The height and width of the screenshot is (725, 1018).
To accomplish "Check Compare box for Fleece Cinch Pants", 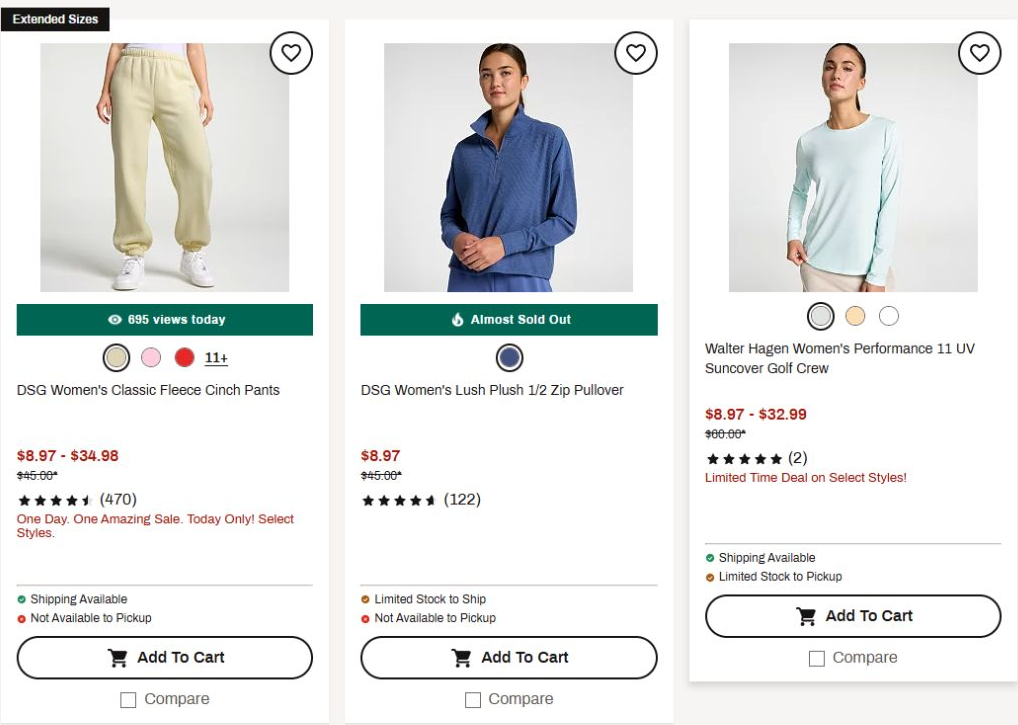I will (x=128, y=700).
